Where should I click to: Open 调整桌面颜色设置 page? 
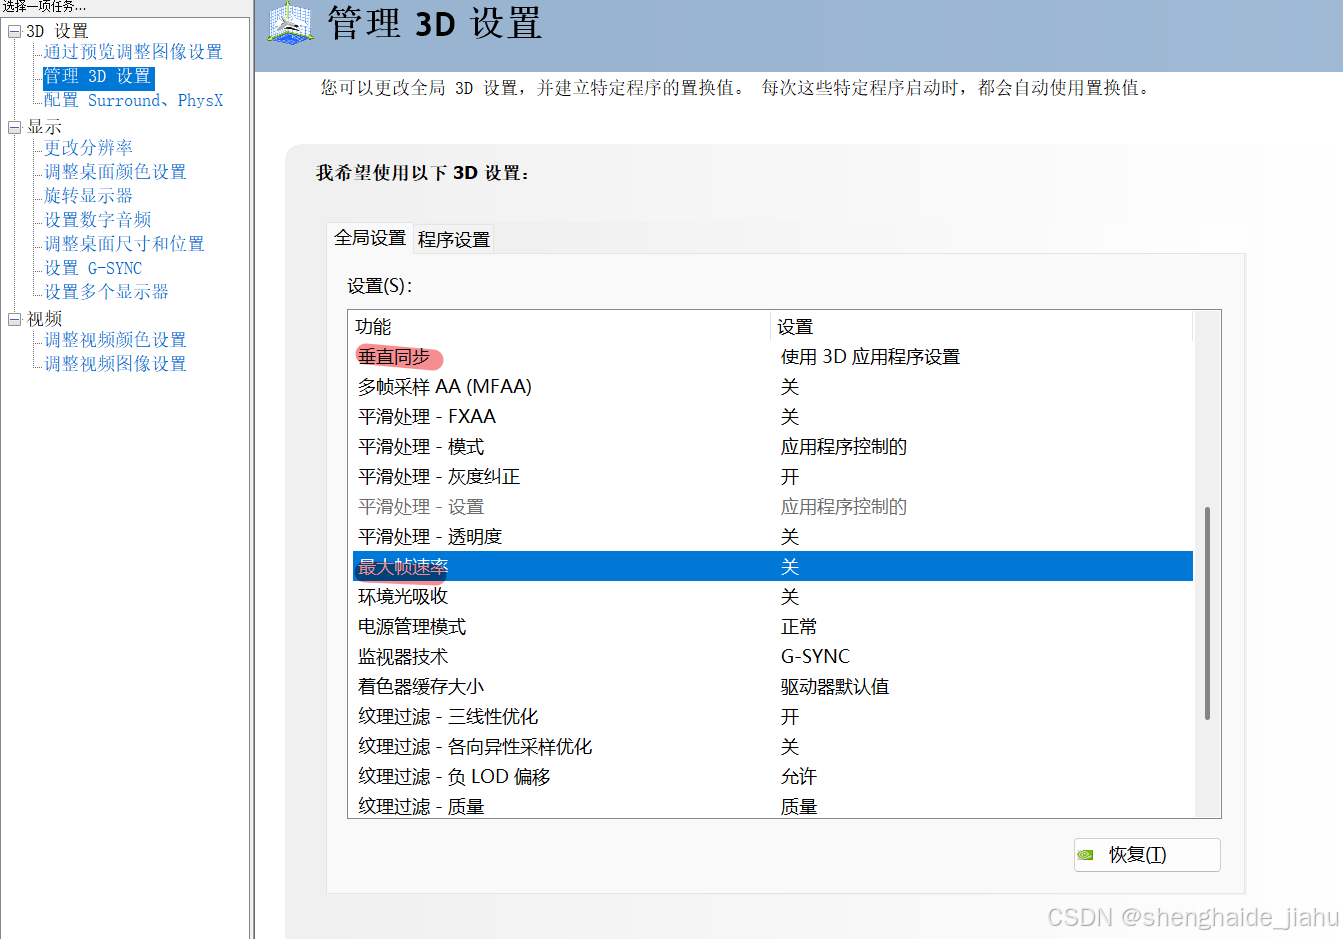(x=115, y=172)
